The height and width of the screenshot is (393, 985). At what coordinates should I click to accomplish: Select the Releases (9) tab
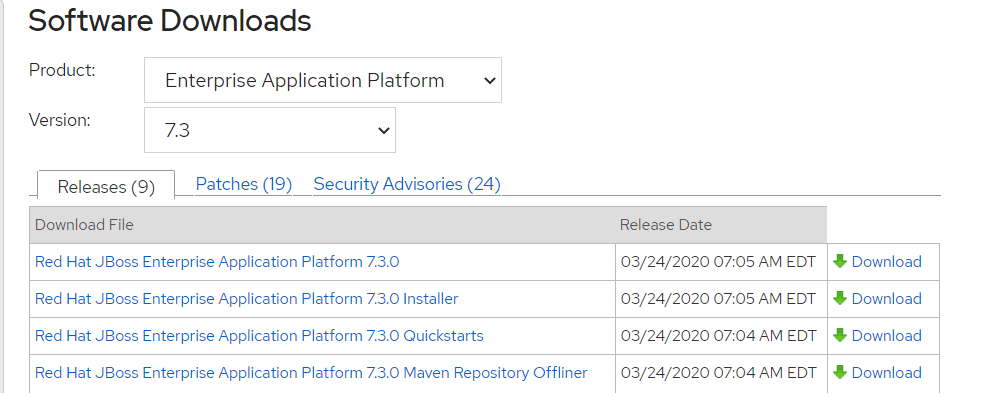pyautogui.click(x=106, y=186)
